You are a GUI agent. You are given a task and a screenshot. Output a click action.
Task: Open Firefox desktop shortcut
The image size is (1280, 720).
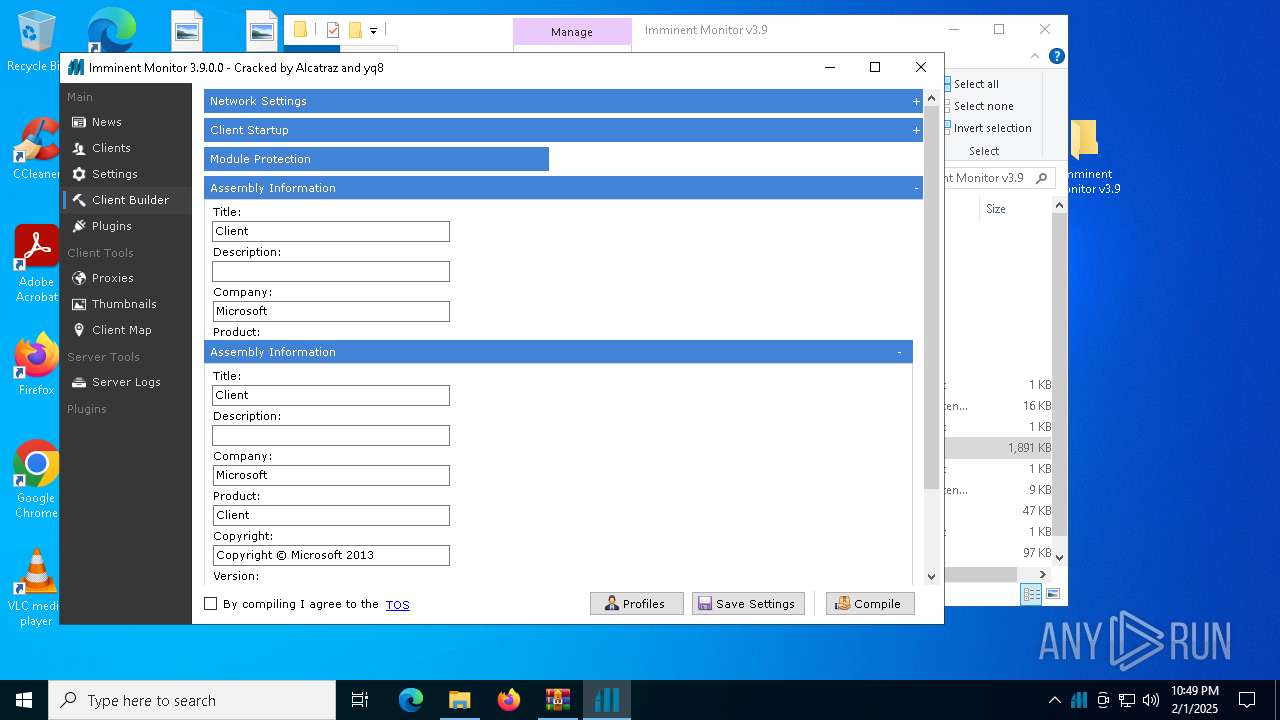click(x=35, y=365)
